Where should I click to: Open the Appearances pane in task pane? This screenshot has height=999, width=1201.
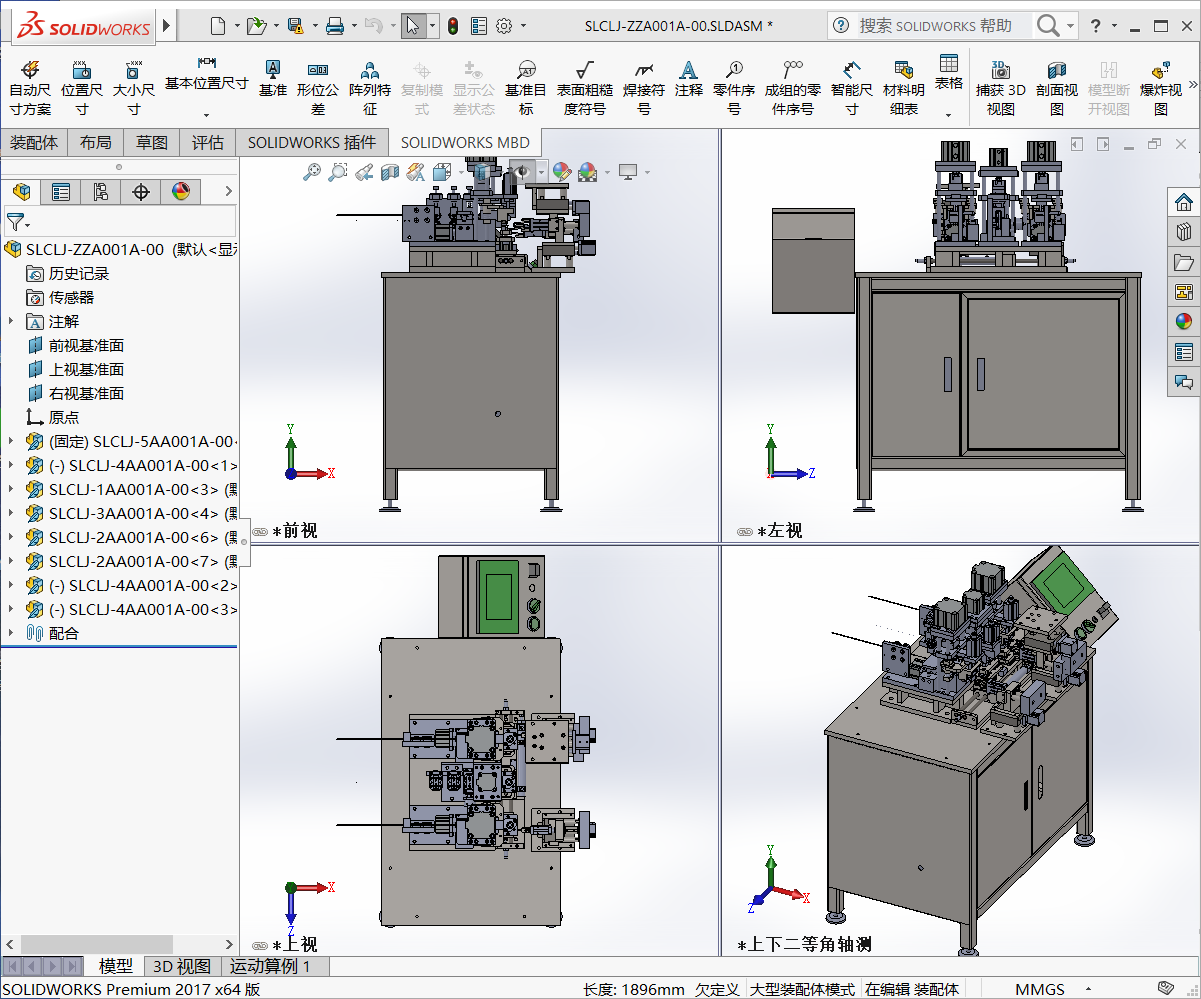pos(1184,322)
